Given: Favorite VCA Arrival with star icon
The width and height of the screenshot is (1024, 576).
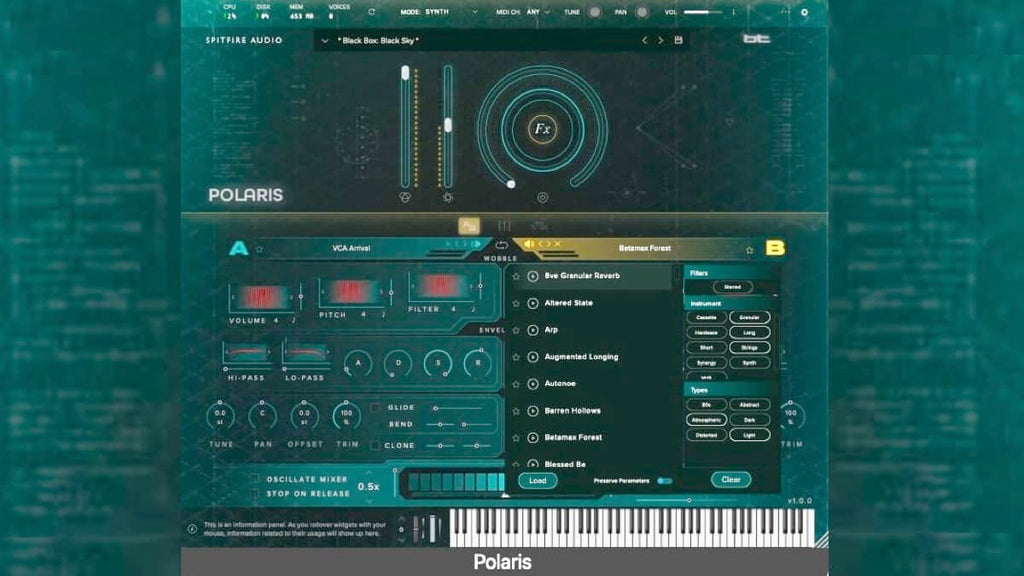Looking at the screenshot, I should (x=259, y=249).
